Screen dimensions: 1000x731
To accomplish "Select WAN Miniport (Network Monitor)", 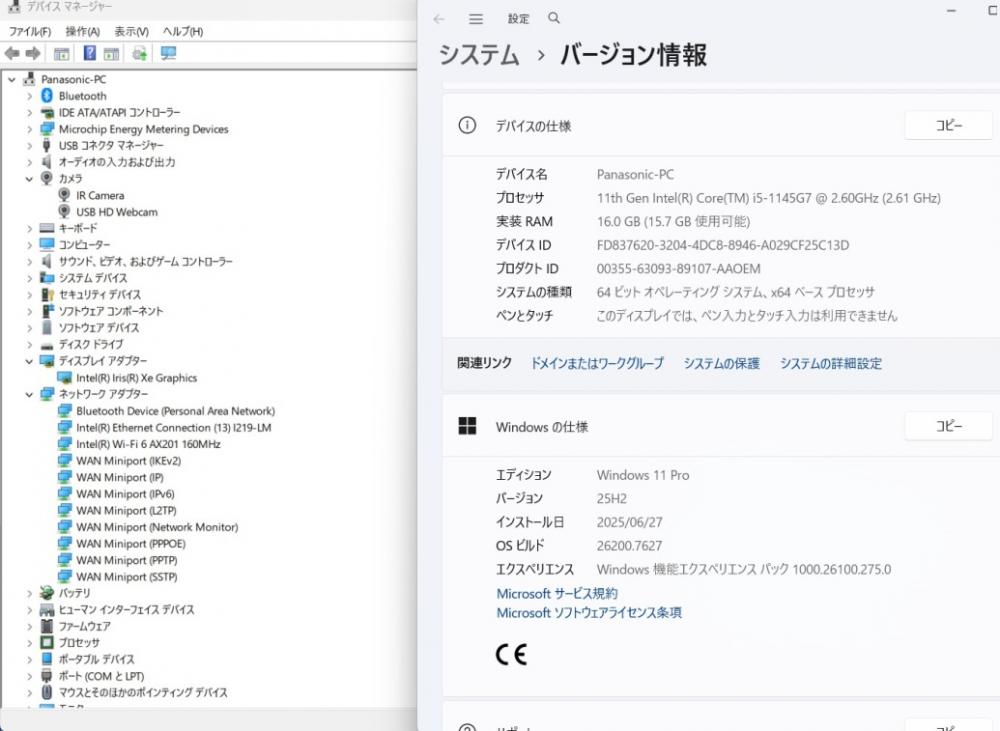I will (x=157, y=527).
